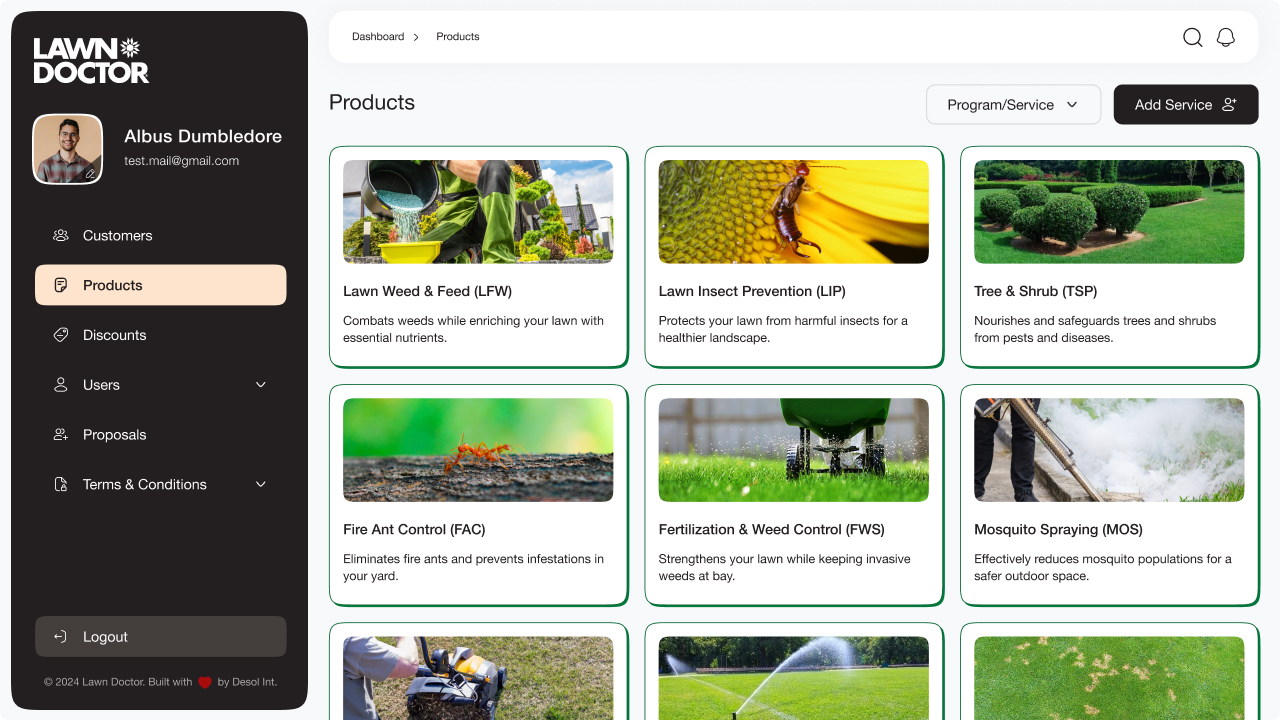This screenshot has height=720, width=1280.
Task: Click the Lawn Doctor logo
Action: [91, 60]
